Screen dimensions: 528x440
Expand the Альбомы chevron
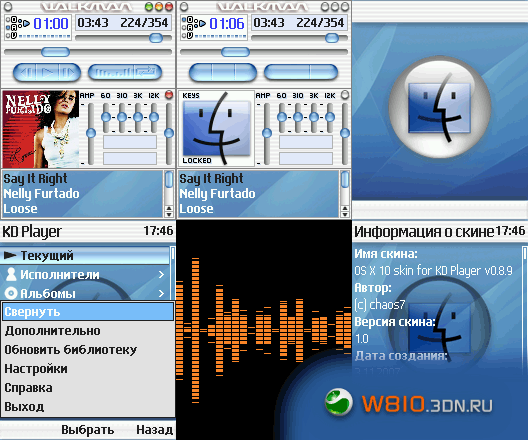[x=162, y=294]
